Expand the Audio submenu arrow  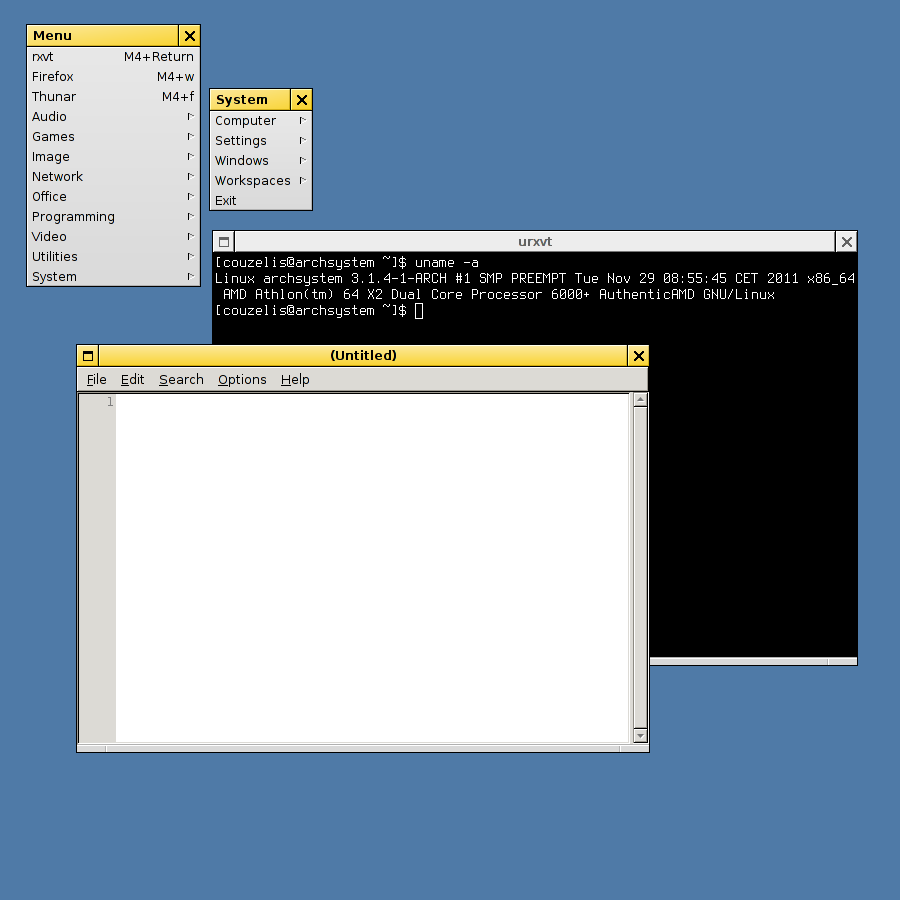pyautogui.click(x=191, y=117)
